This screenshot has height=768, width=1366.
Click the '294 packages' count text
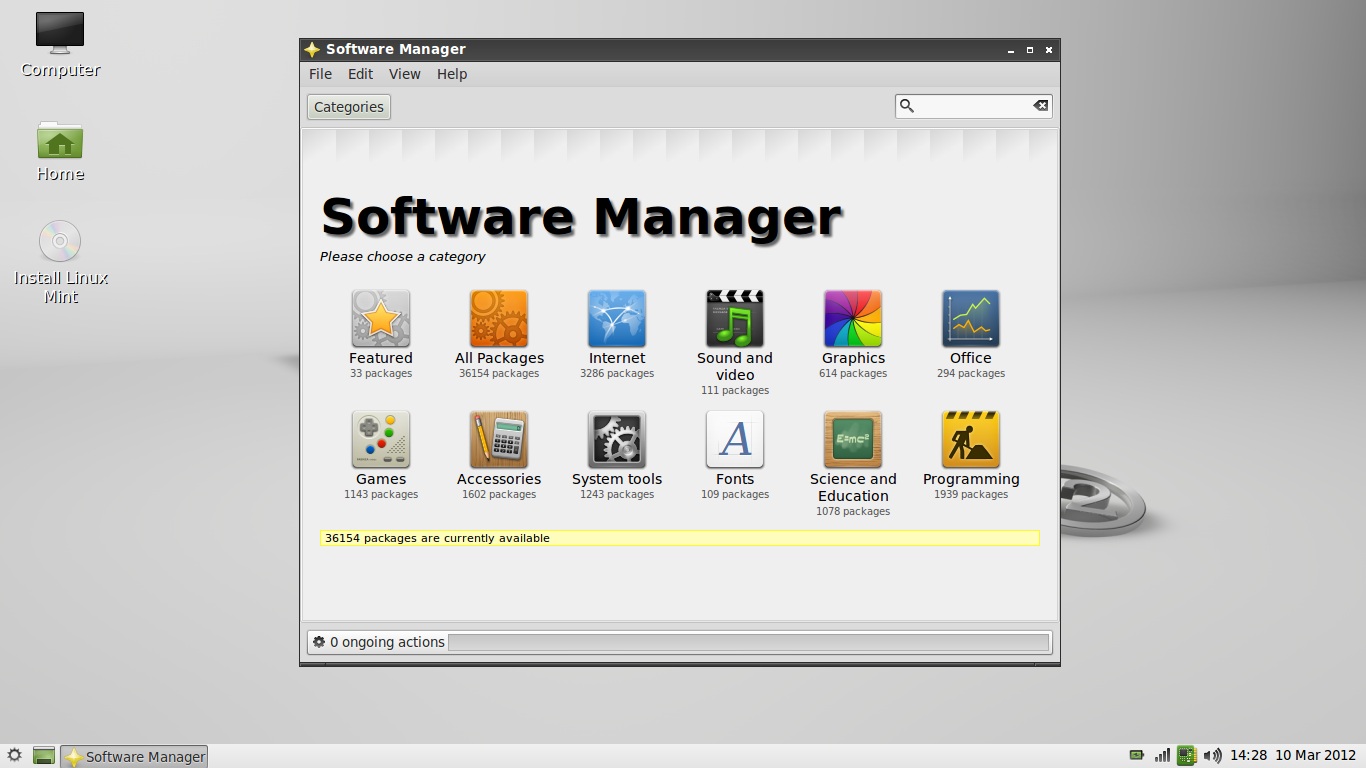[x=971, y=373]
